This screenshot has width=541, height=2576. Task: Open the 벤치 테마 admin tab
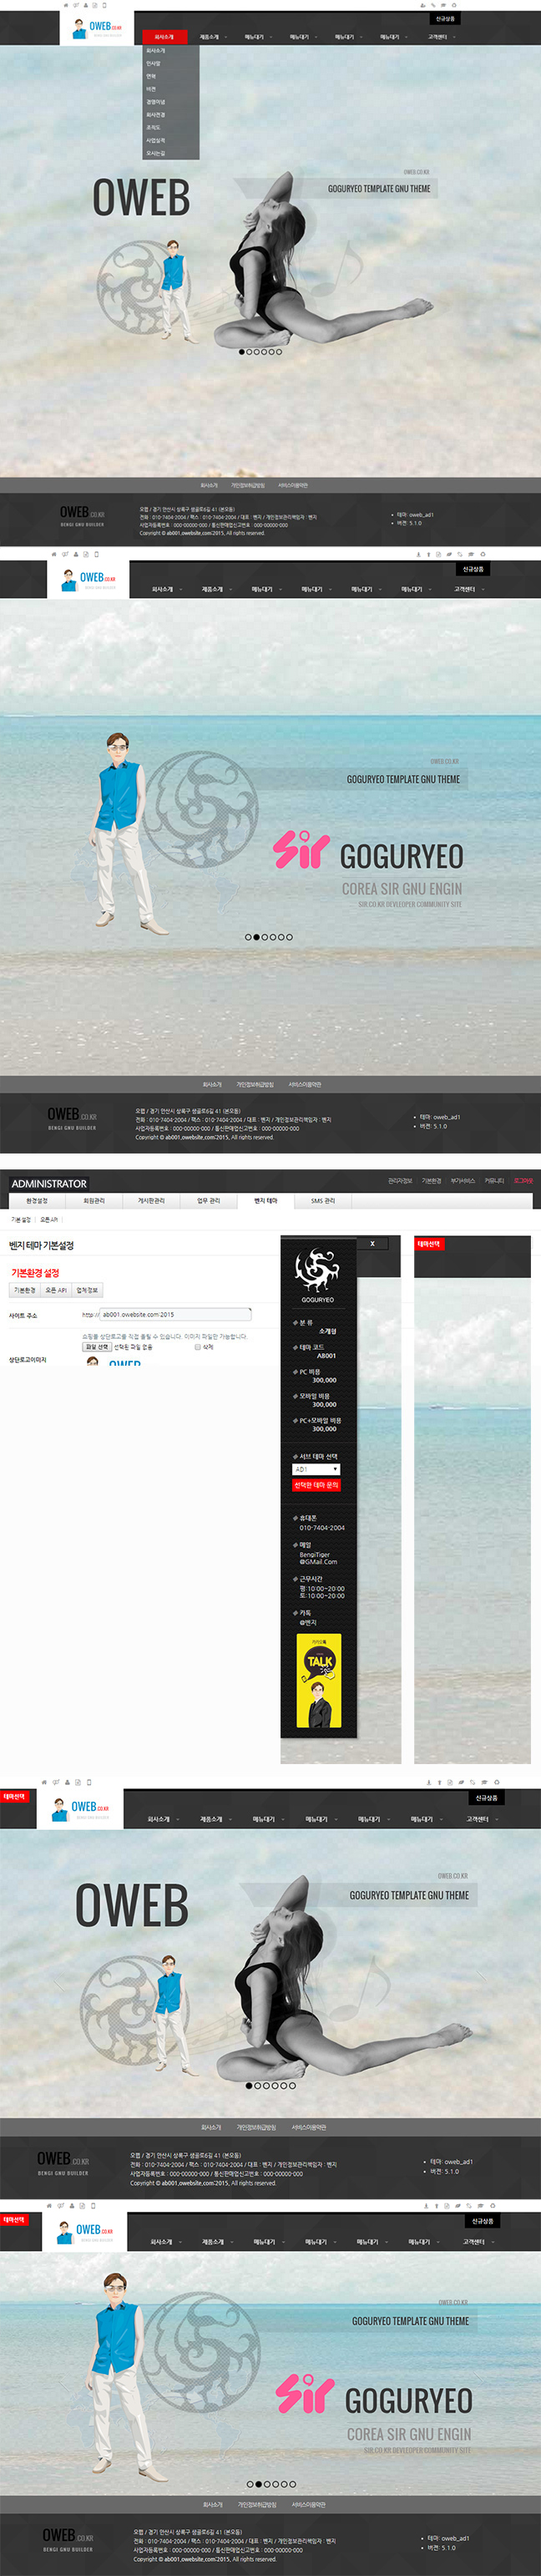click(266, 1200)
